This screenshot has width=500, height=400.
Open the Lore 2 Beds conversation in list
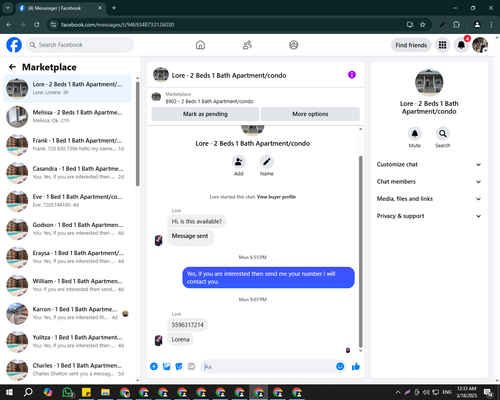tap(67, 88)
